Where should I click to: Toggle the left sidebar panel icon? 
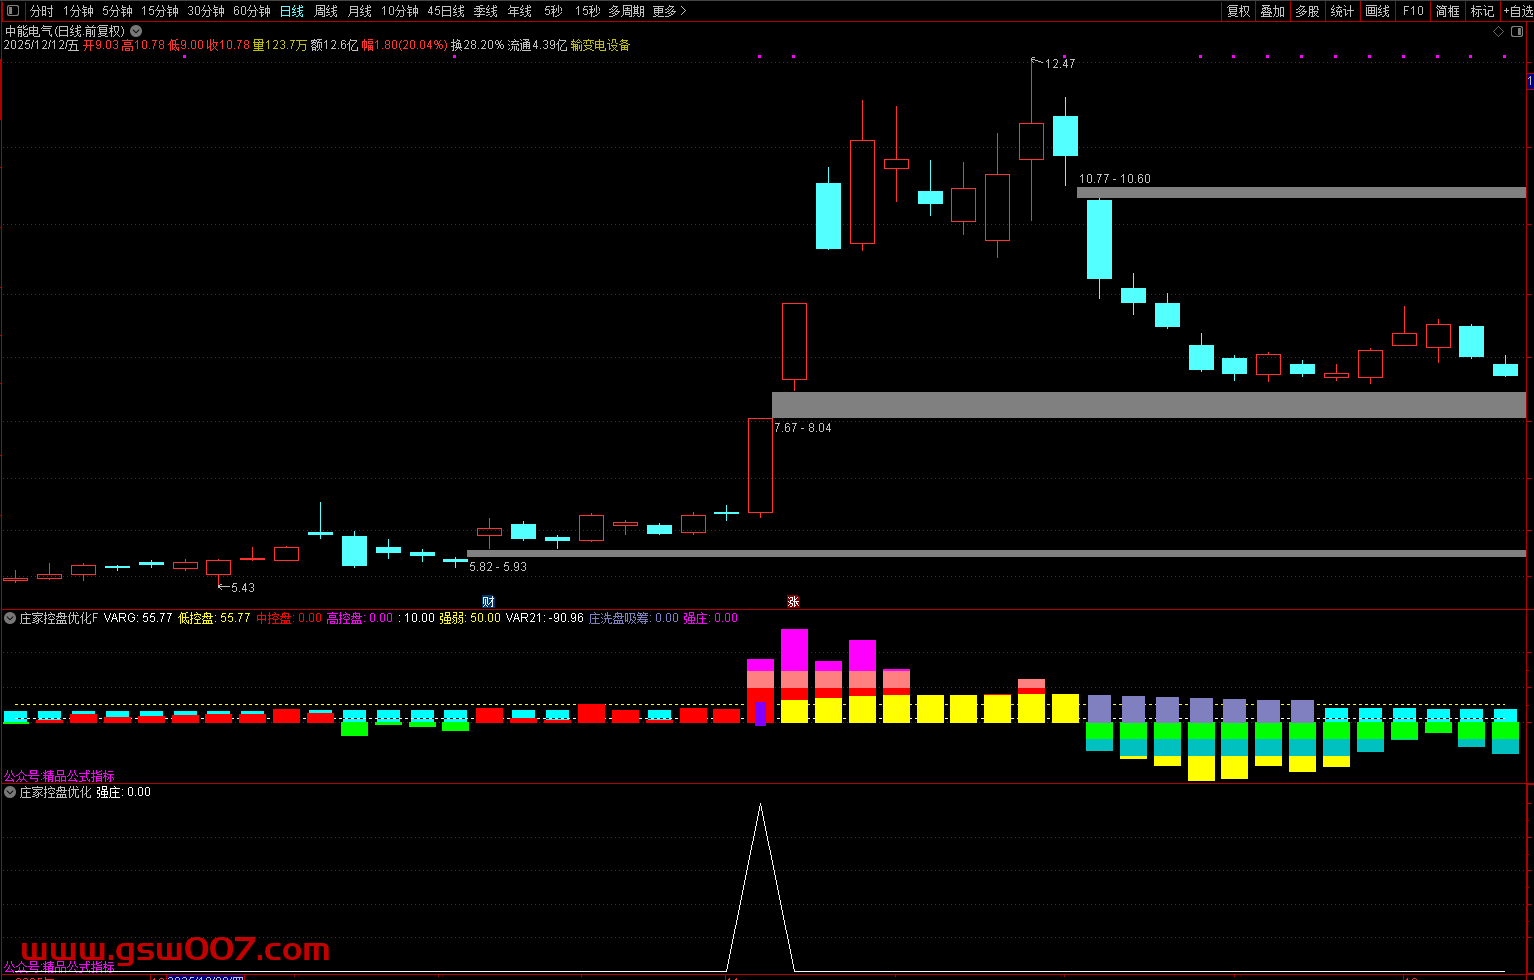(12, 11)
